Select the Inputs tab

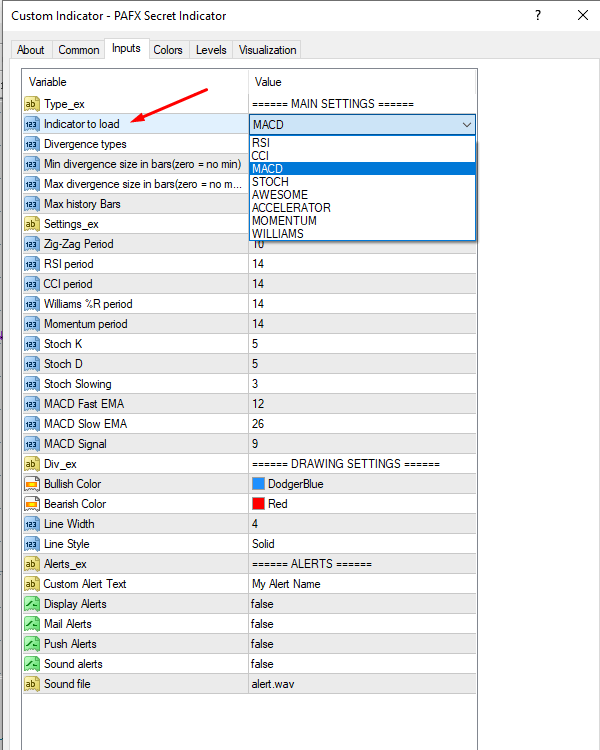point(126,48)
